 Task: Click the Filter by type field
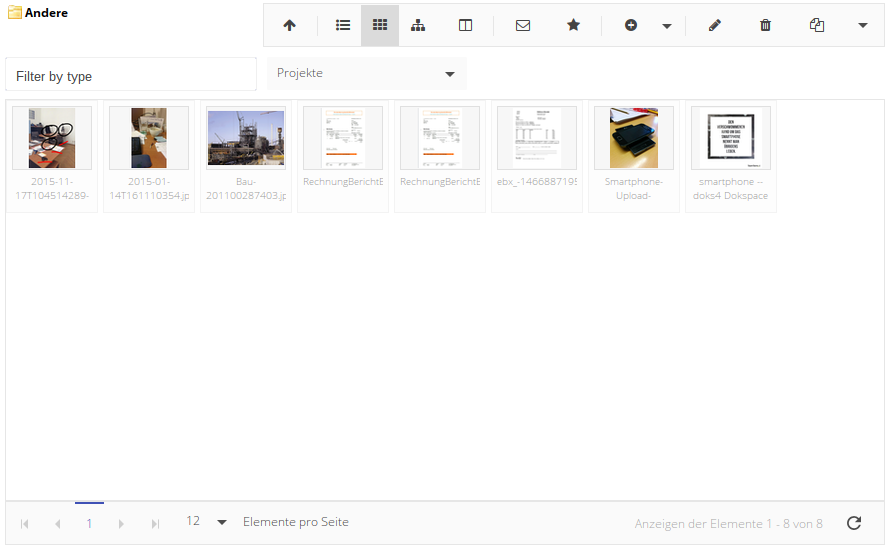pyautogui.click(x=131, y=76)
